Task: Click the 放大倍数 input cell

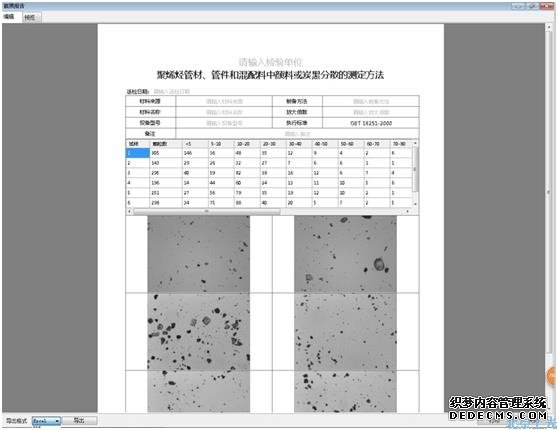Action: coord(371,112)
